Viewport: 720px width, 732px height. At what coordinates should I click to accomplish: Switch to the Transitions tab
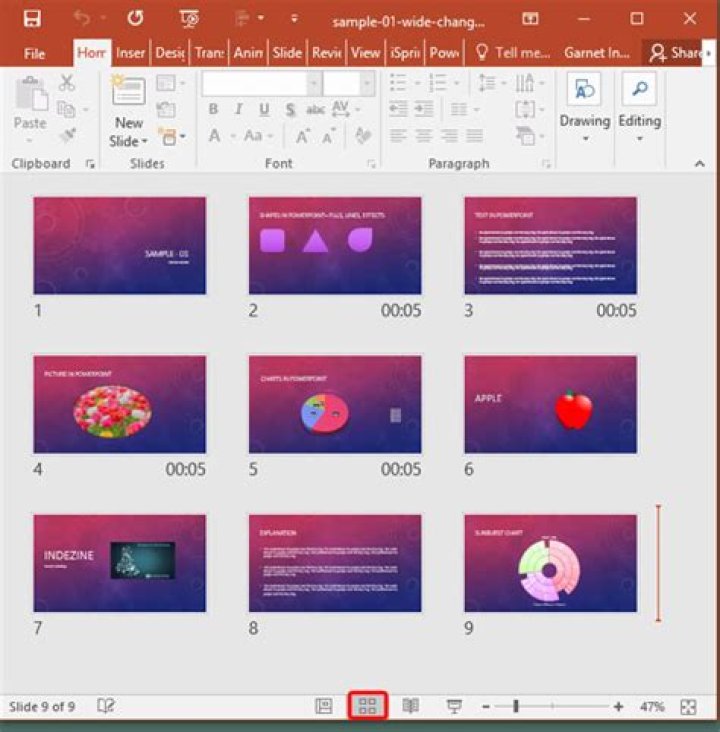pyautogui.click(x=210, y=53)
